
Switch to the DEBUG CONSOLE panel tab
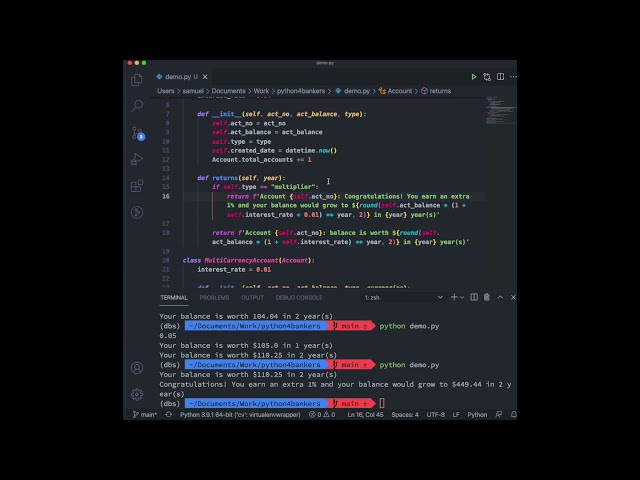tap(299, 298)
